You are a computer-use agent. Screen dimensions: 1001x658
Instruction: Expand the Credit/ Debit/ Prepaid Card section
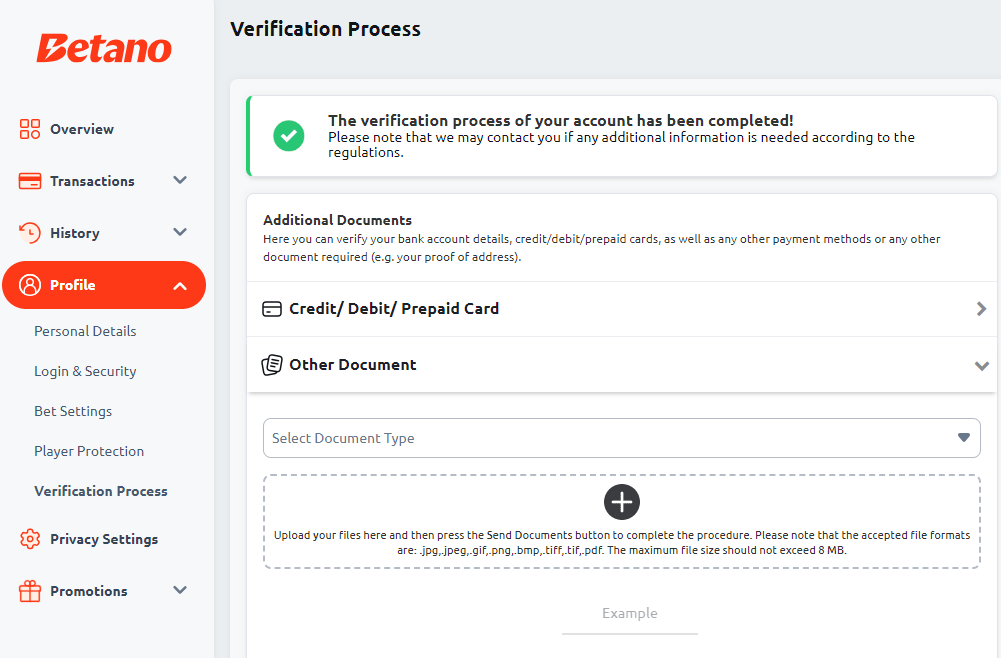coord(622,309)
